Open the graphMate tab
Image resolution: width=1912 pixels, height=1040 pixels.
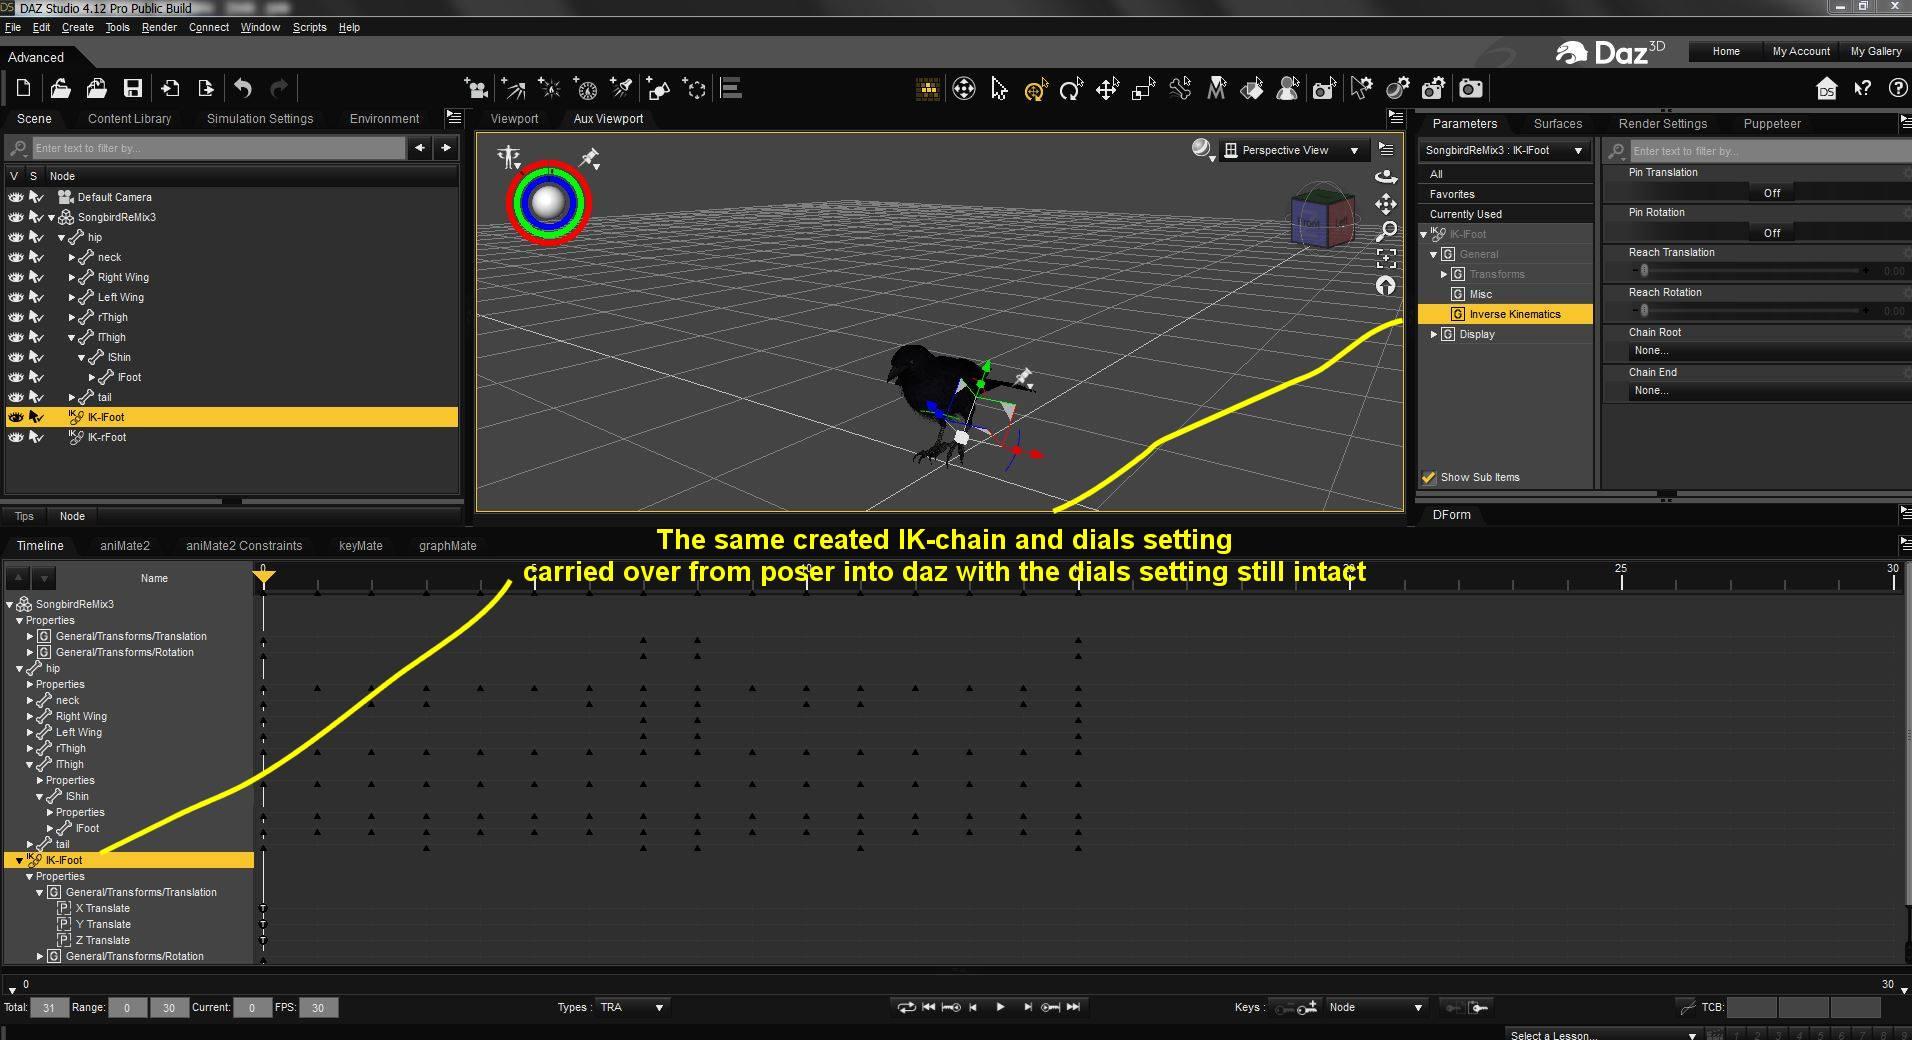447,546
